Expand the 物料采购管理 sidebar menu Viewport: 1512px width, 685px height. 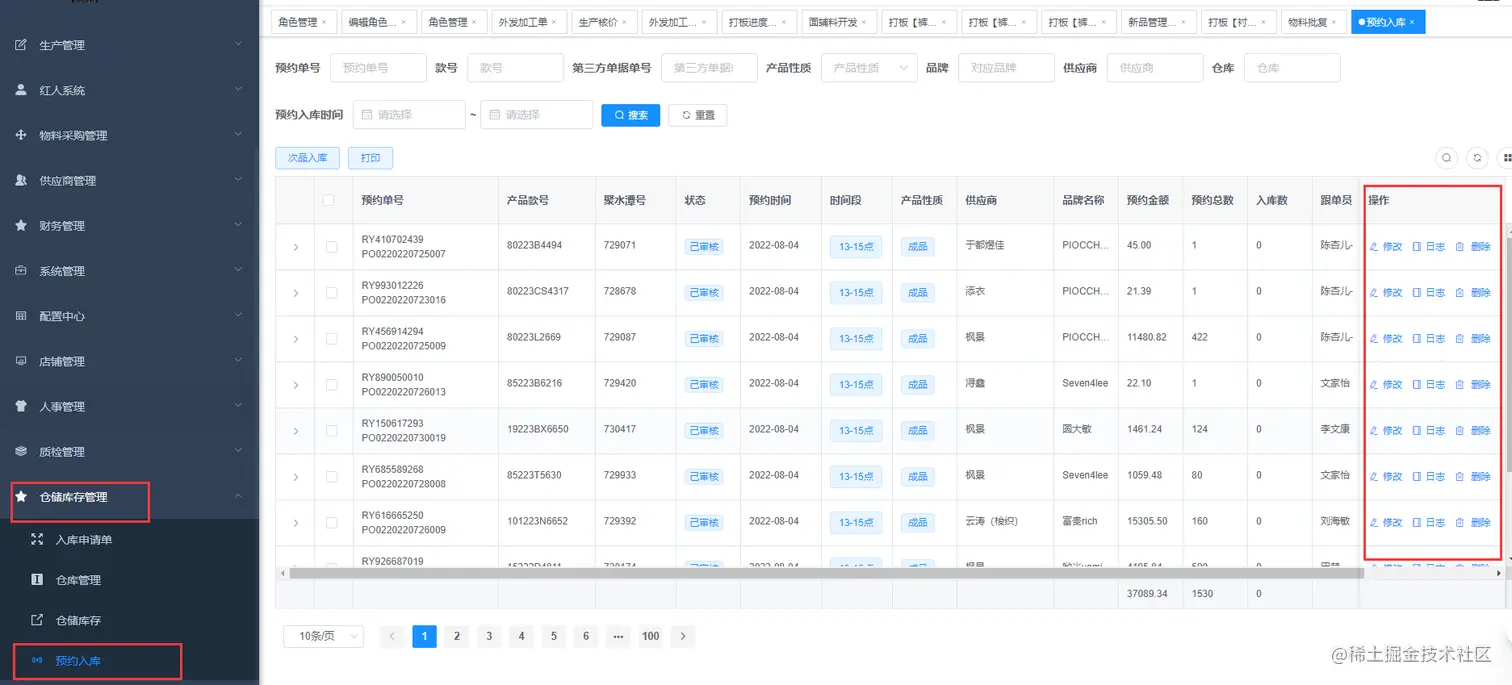click(129, 135)
